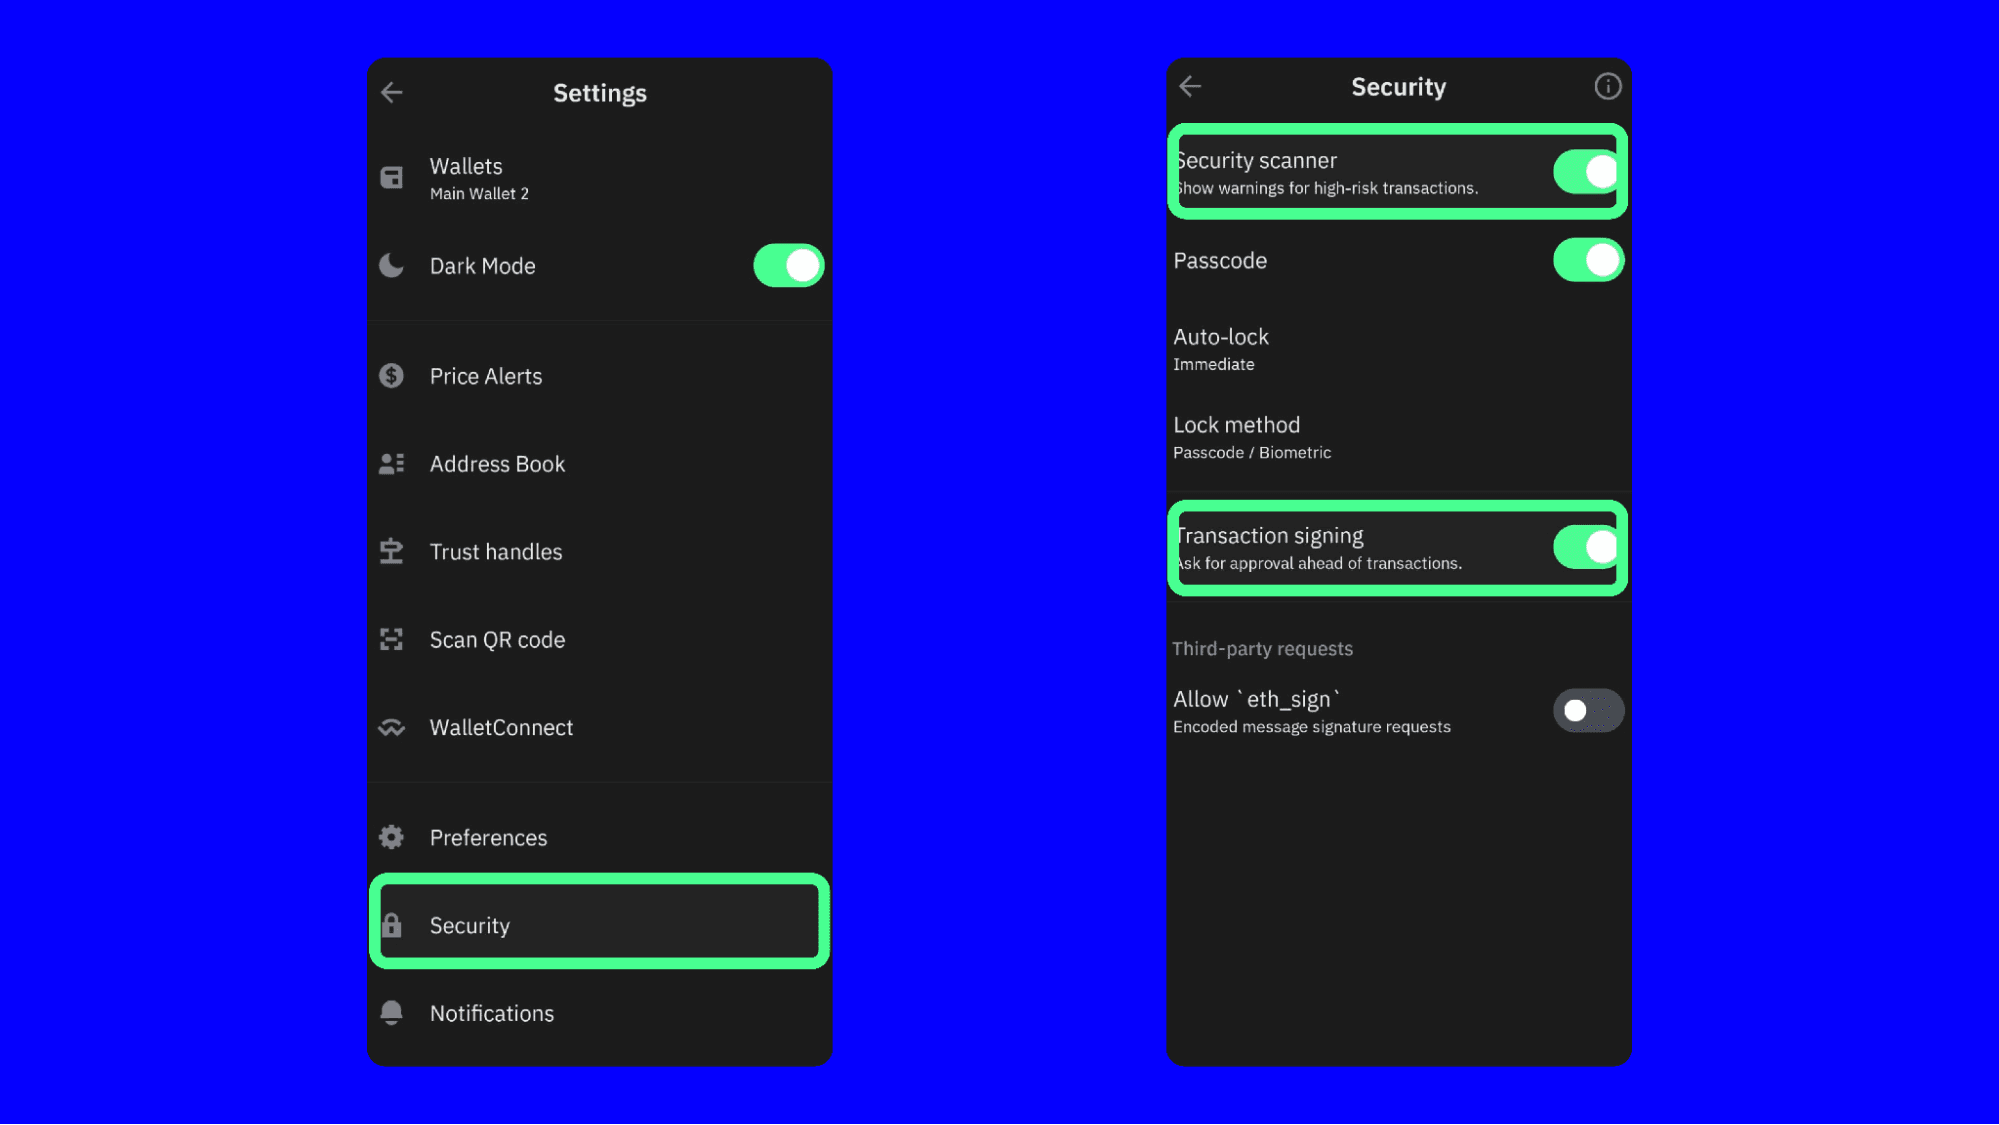Select Main Wallet 2 wallet
The width and height of the screenshot is (1999, 1125).
(481, 192)
